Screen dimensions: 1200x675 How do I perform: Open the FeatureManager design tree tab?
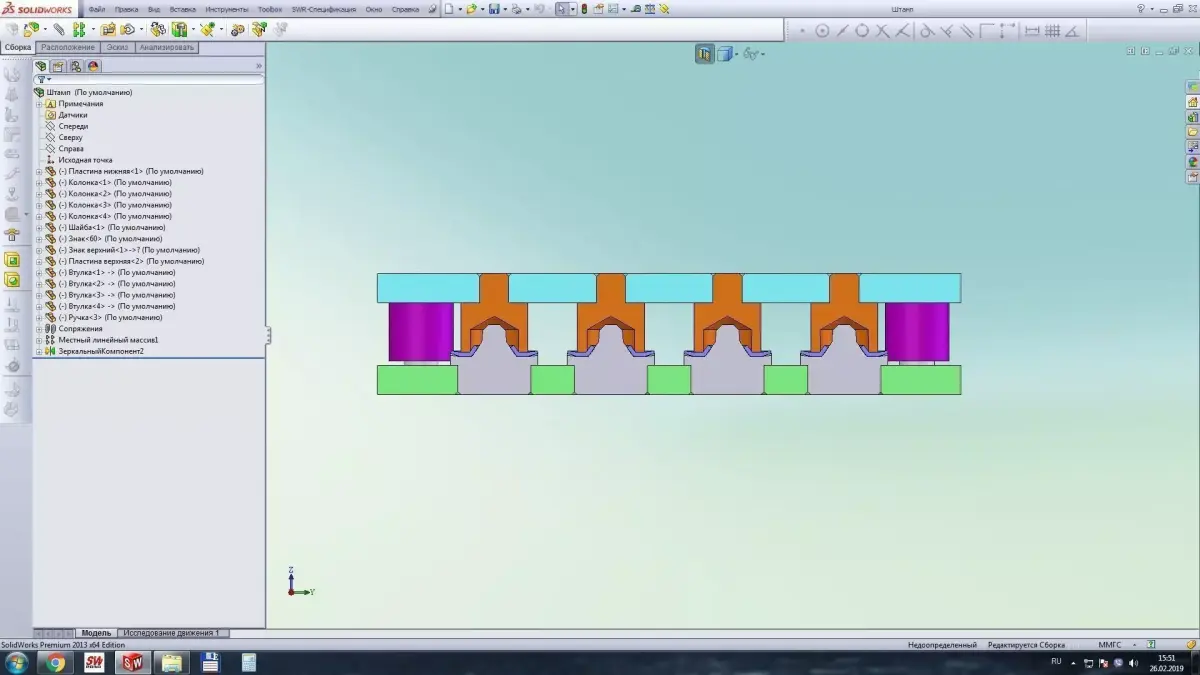coord(42,66)
